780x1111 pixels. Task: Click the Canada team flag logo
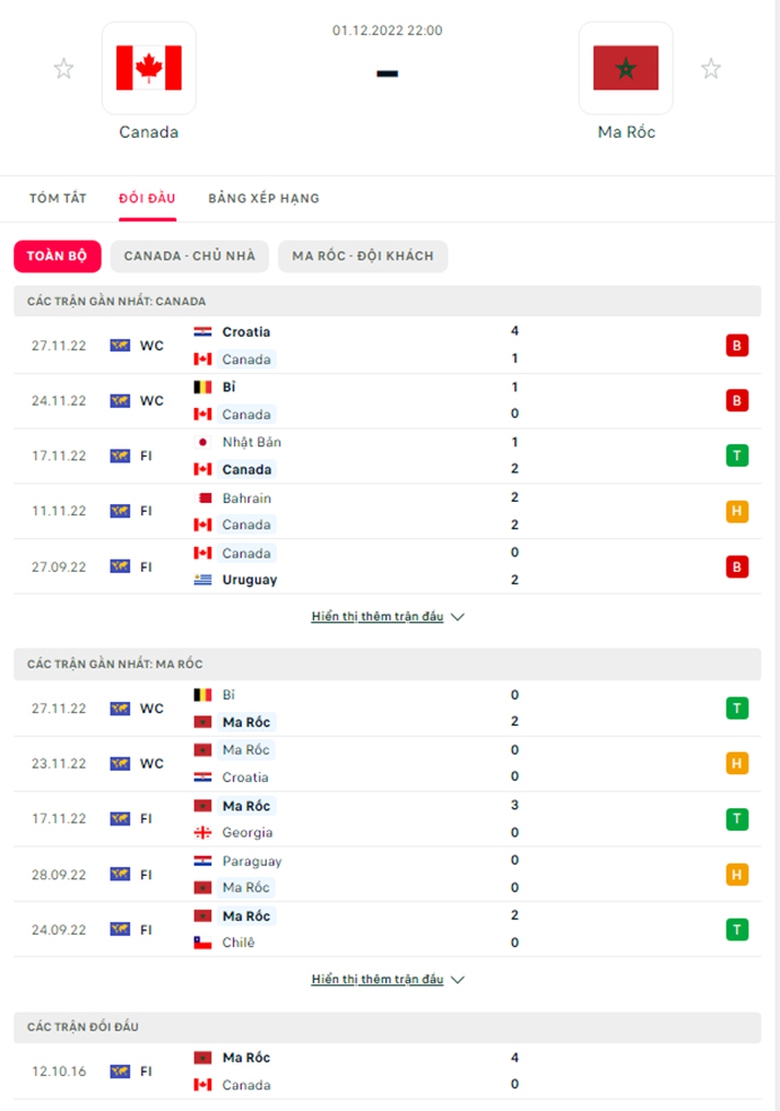(149, 68)
